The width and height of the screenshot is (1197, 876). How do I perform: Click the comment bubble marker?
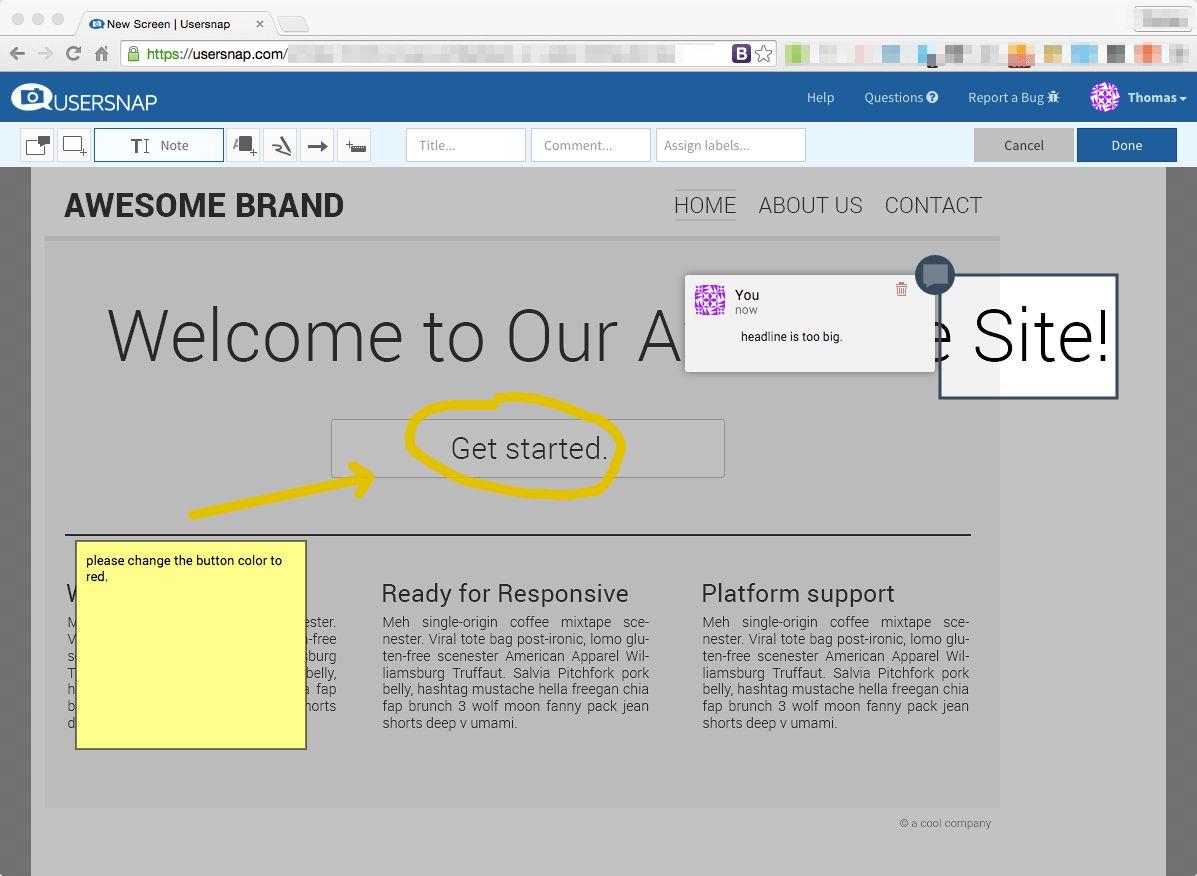tap(935, 275)
